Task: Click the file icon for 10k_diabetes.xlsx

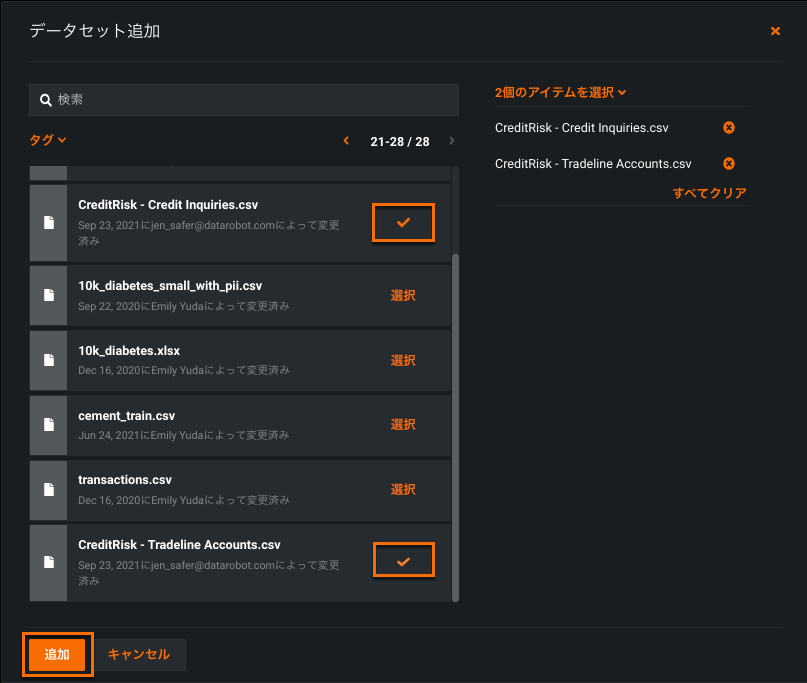Action: pos(48,360)
